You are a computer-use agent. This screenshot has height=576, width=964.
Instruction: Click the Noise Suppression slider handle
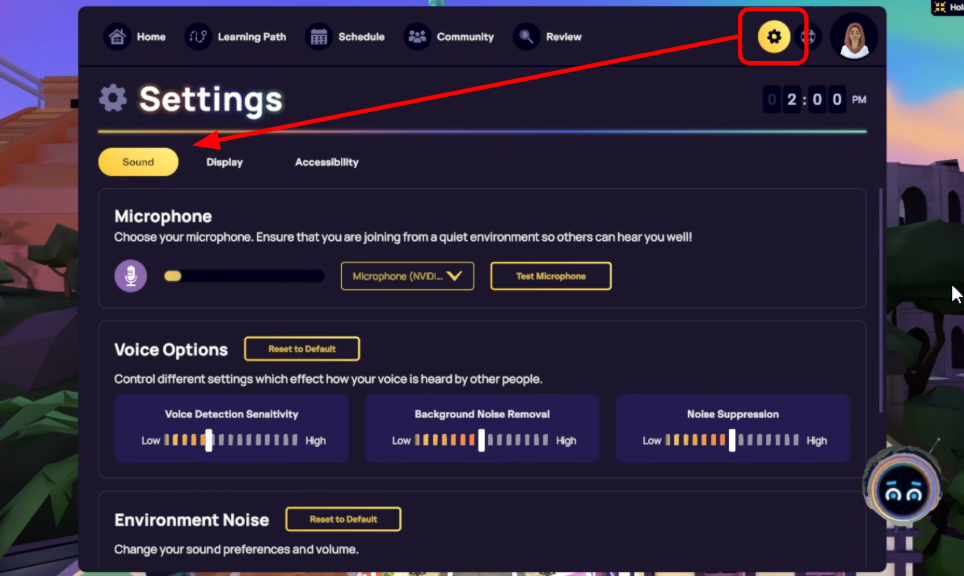coord(732,440)
